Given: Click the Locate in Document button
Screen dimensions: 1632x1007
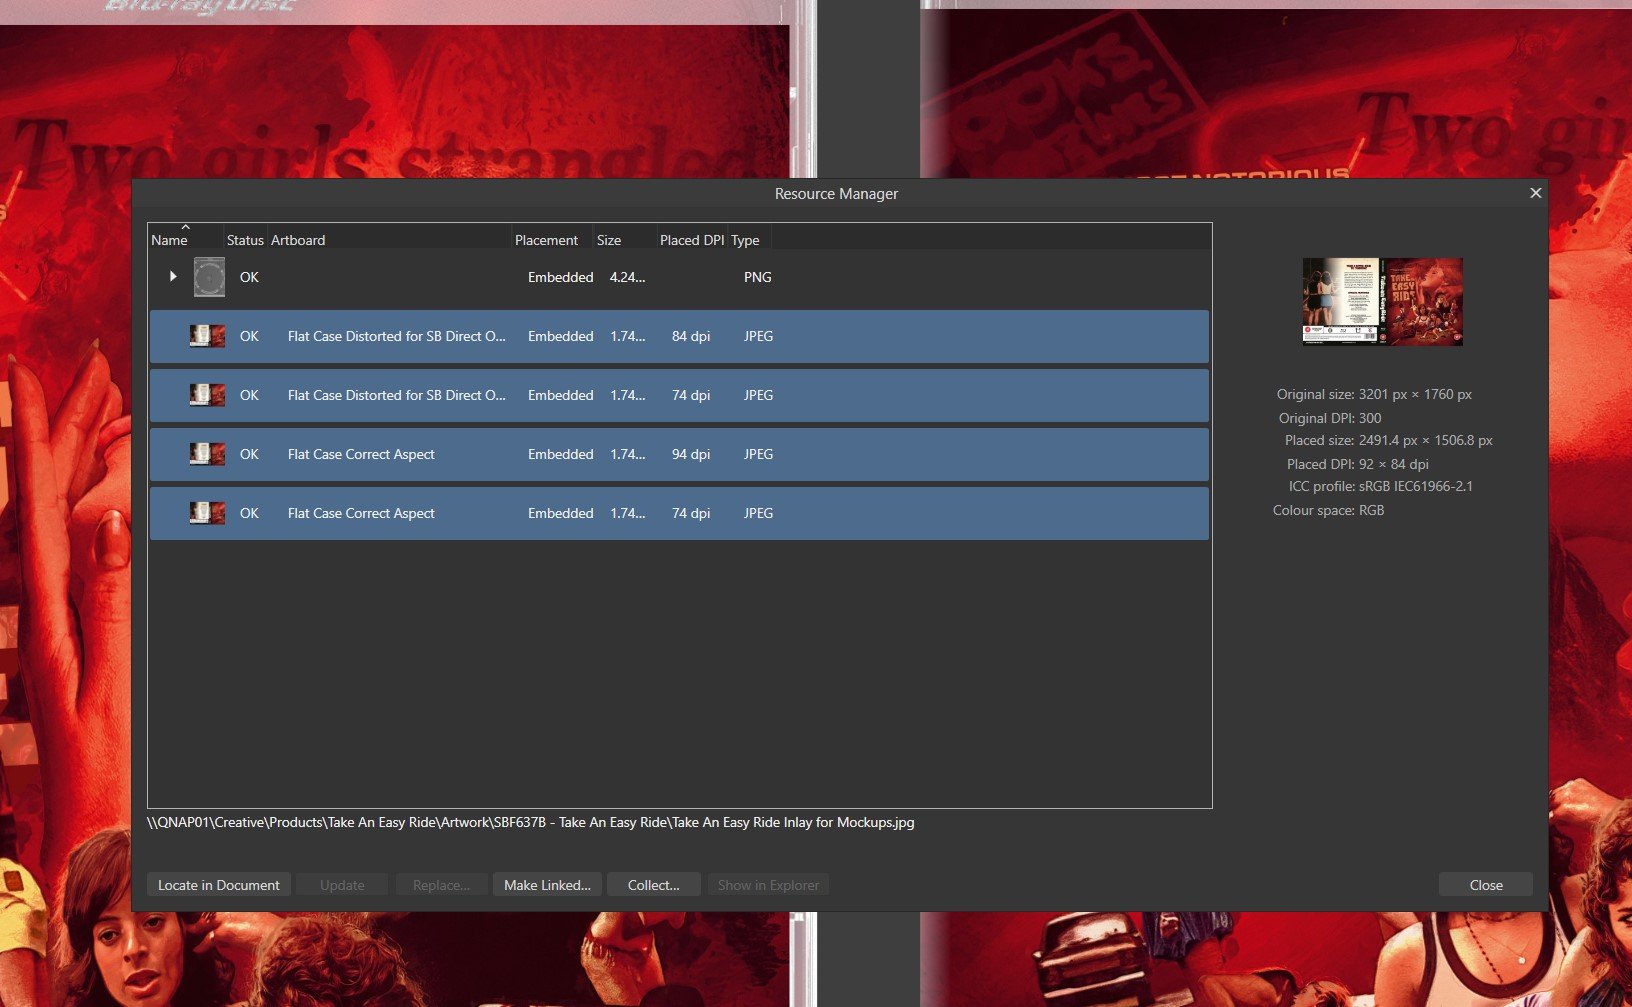Looking at the screenshot, I should [219, 885].
